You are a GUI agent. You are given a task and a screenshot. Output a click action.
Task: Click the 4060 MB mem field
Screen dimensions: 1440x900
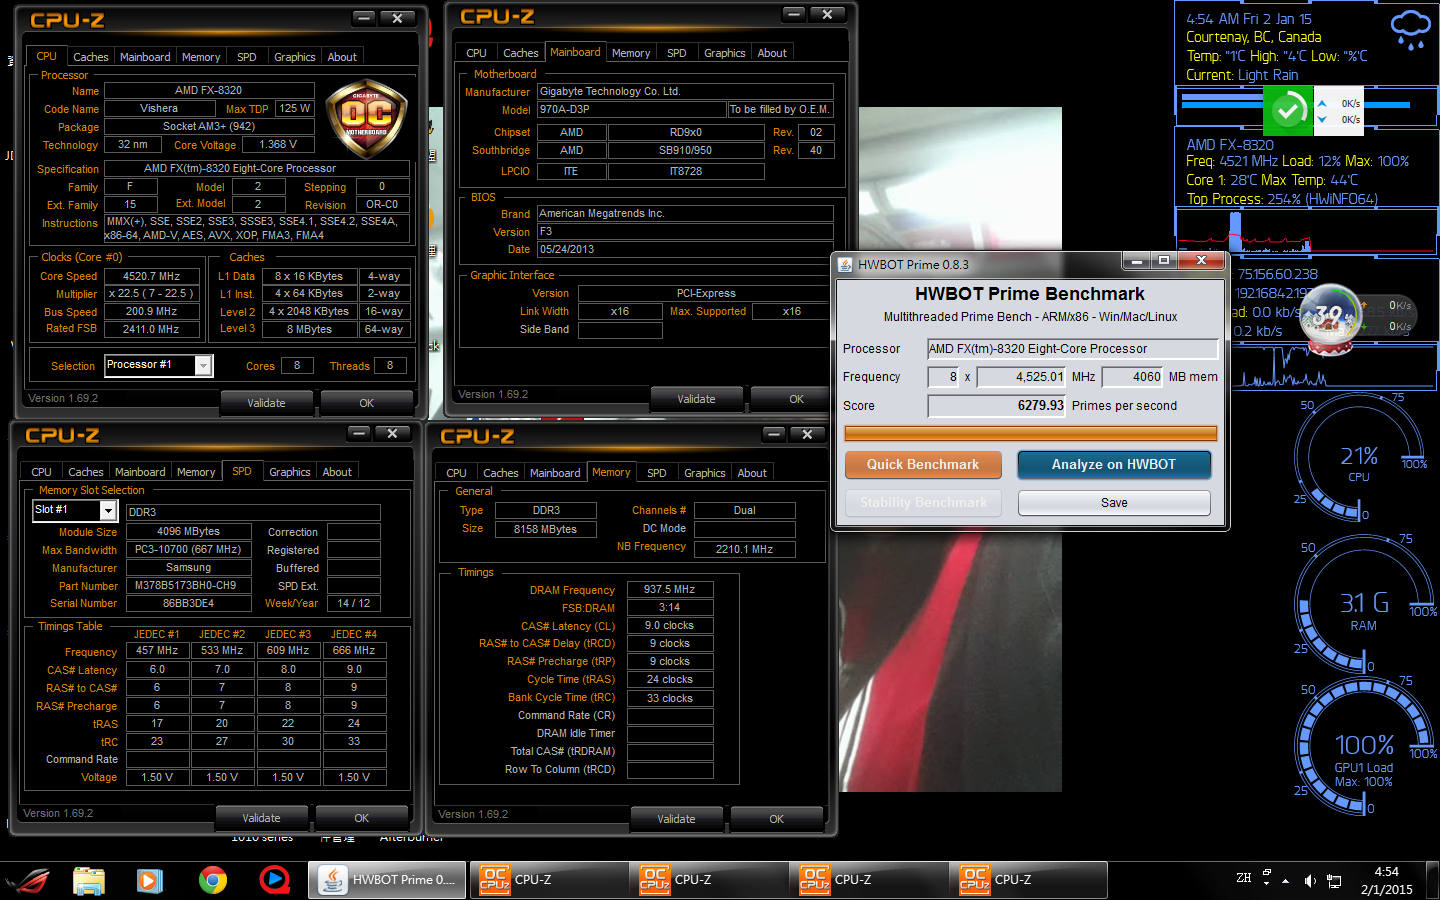(x=1132, y=377)
